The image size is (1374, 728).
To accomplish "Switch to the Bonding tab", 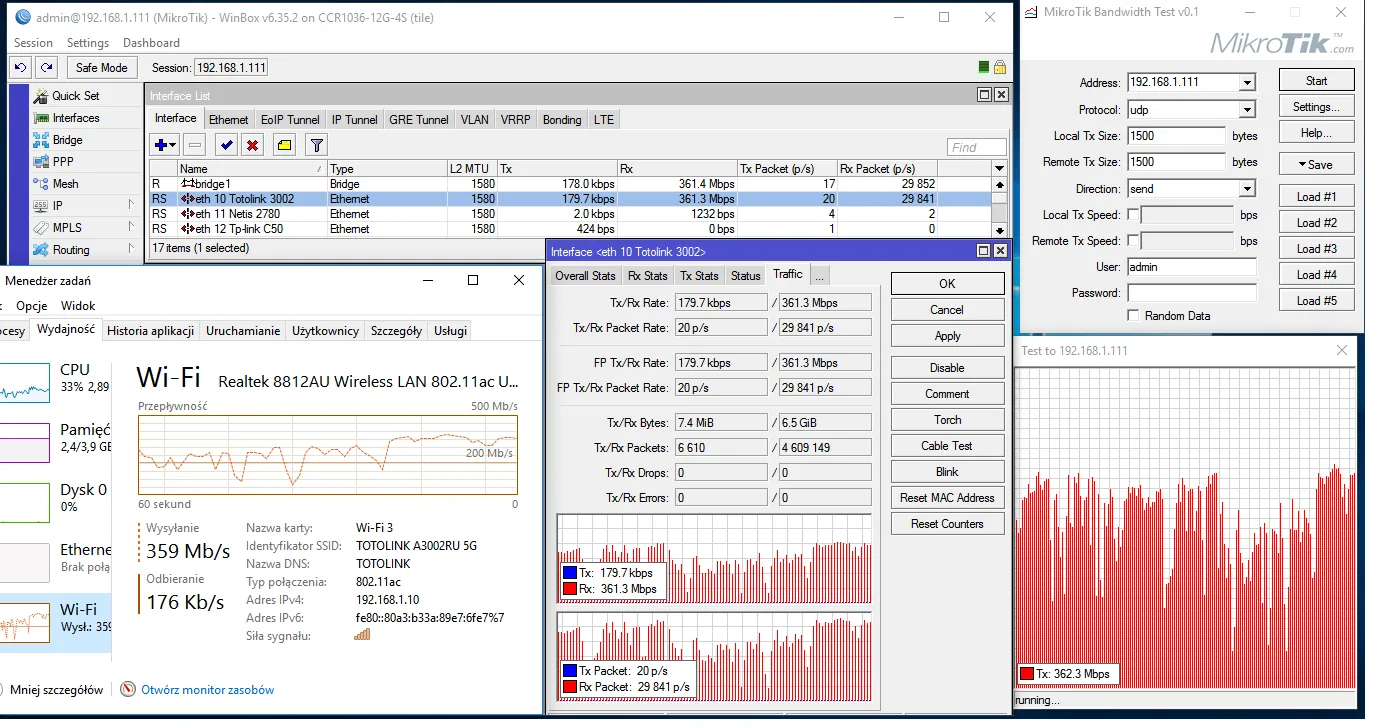I will tap(562, 119).
